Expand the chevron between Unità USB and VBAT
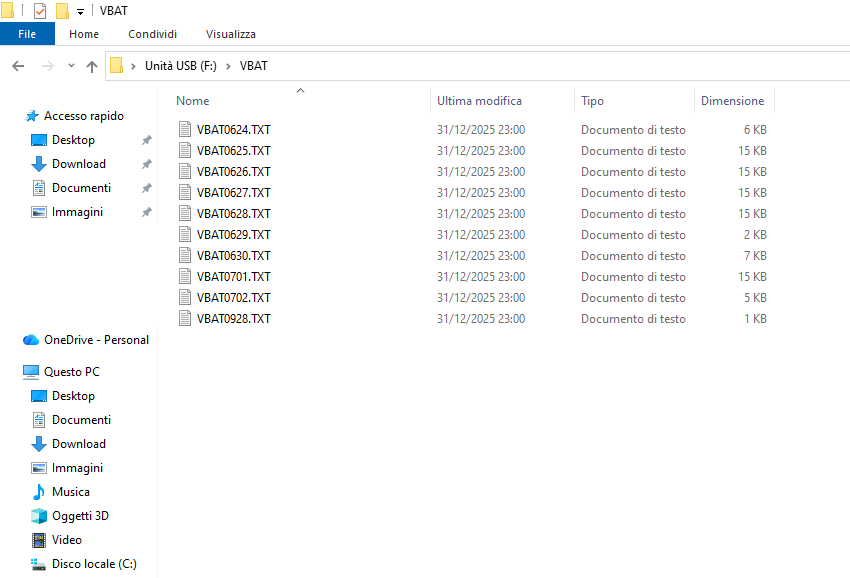The height and width of the screenshot is (578, 850). coord(228,66)
